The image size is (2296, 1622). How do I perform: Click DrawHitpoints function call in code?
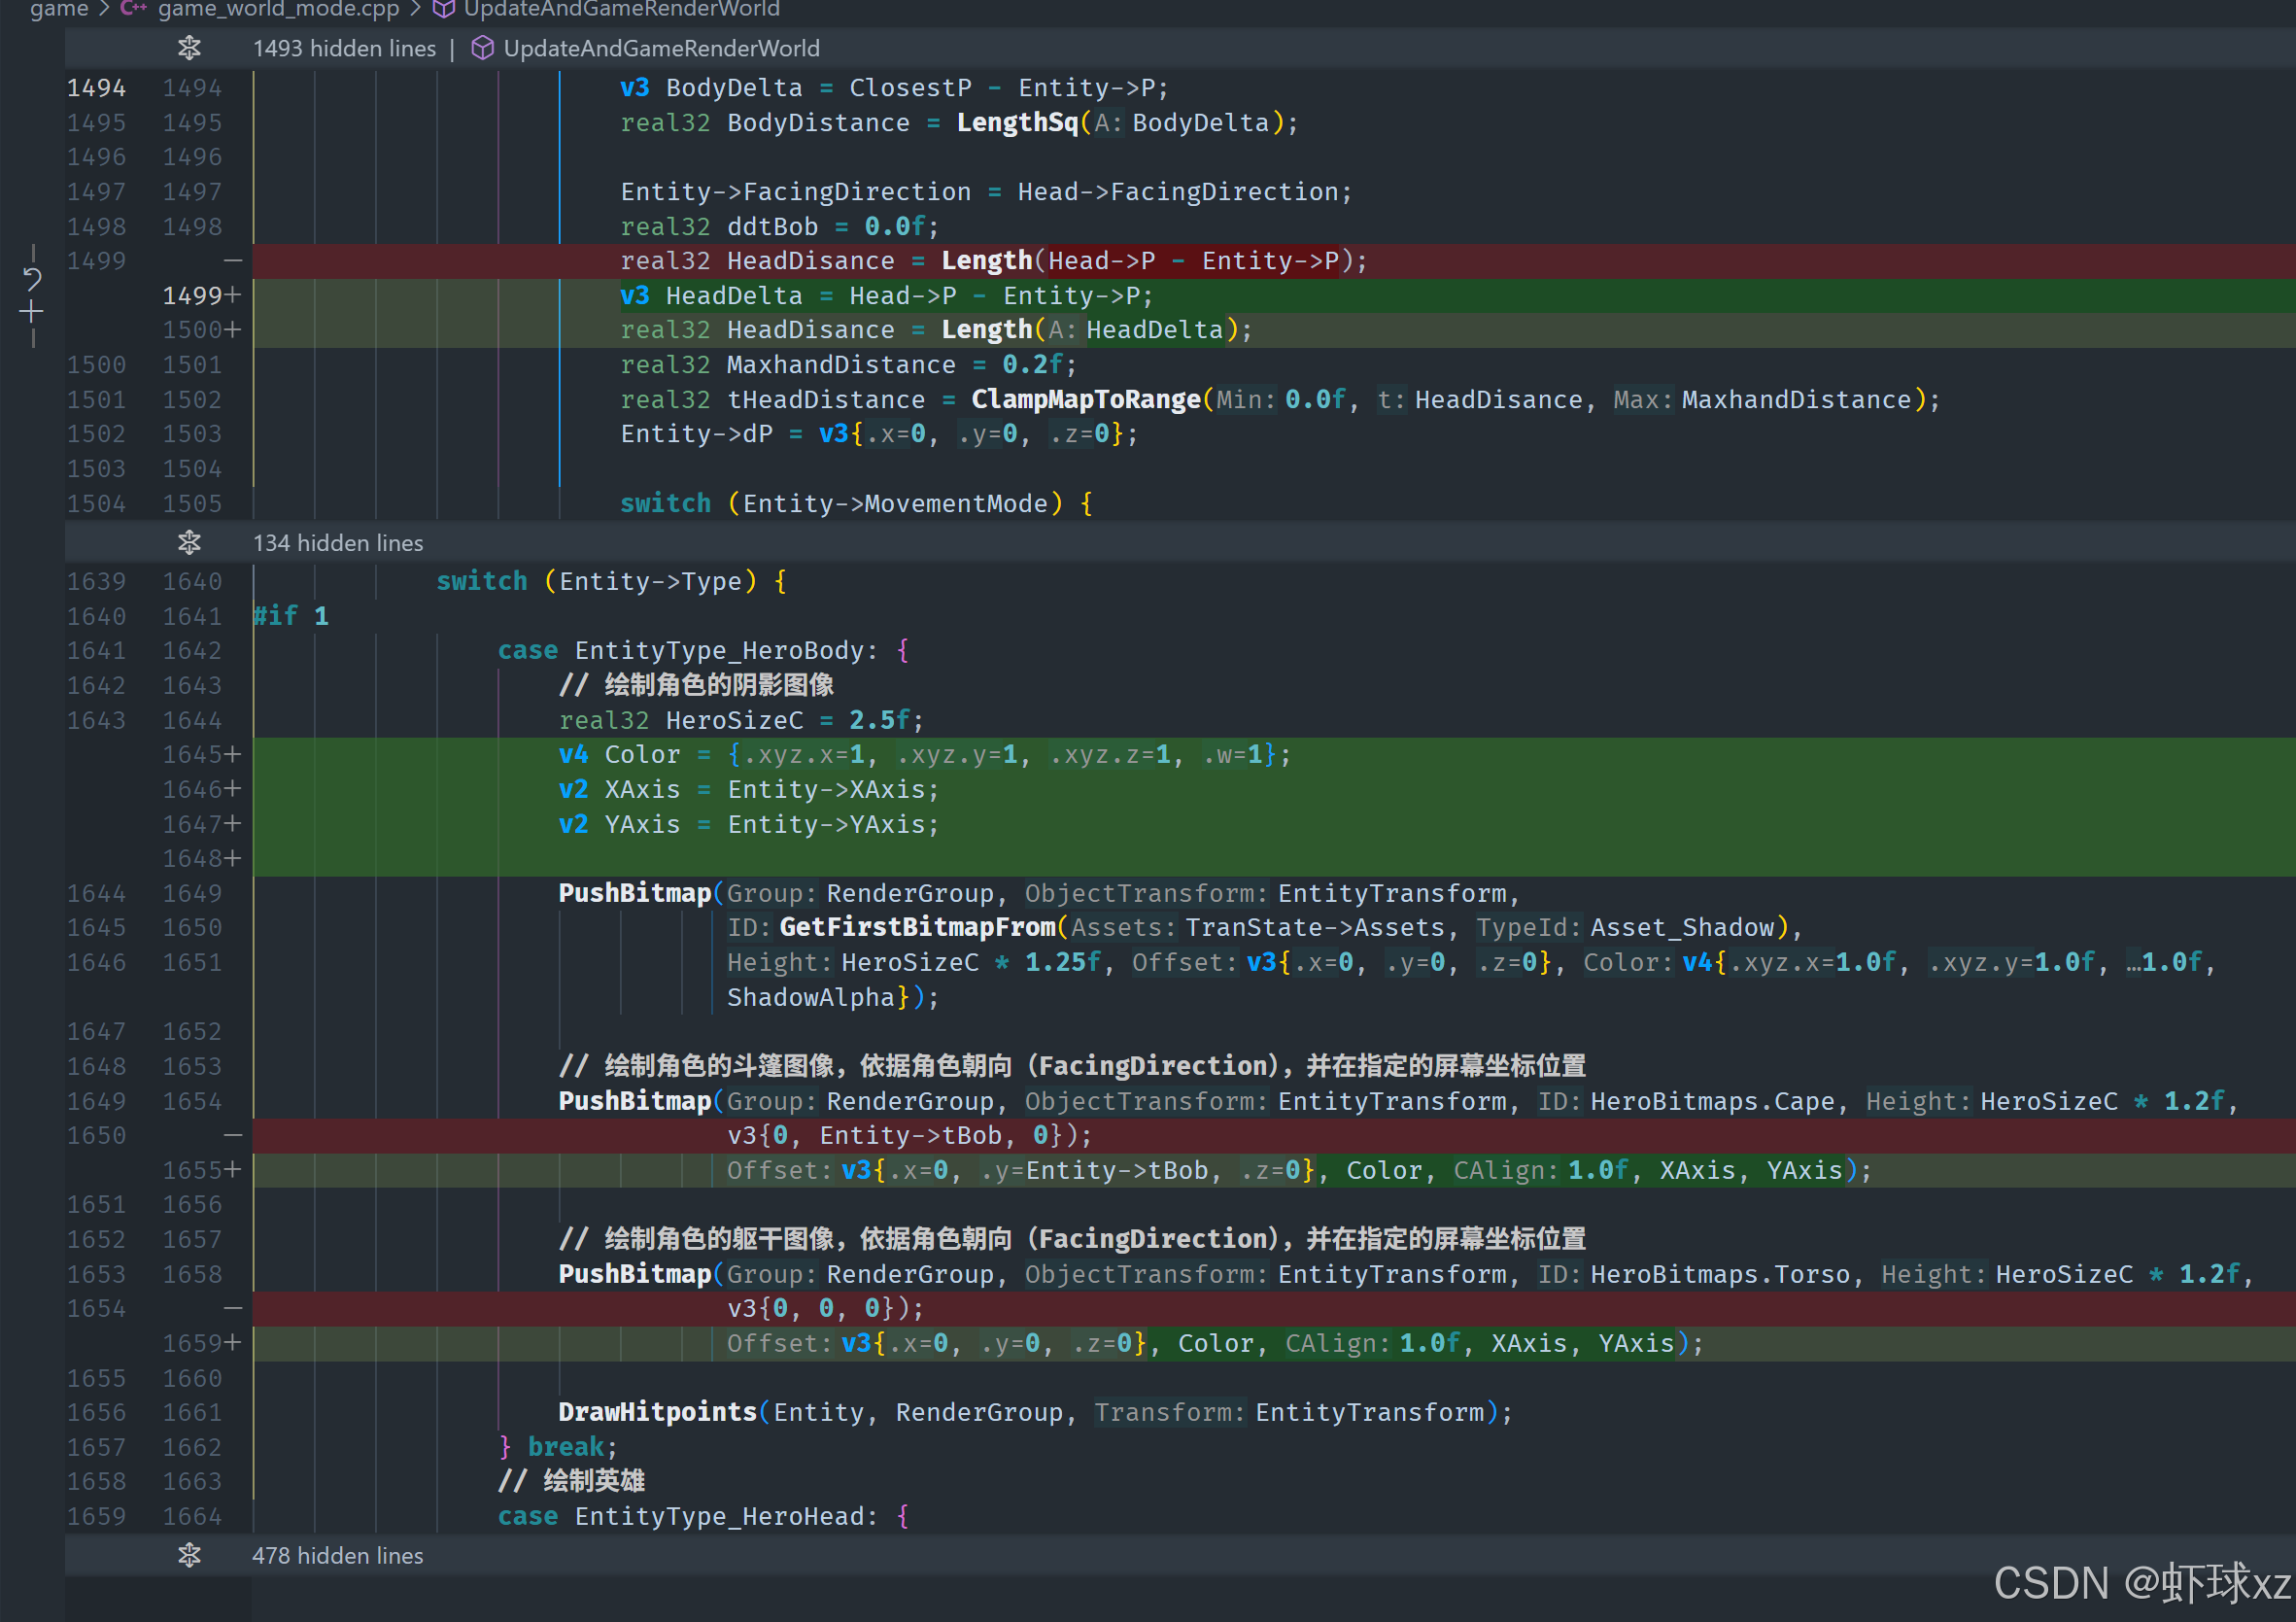657,1412
